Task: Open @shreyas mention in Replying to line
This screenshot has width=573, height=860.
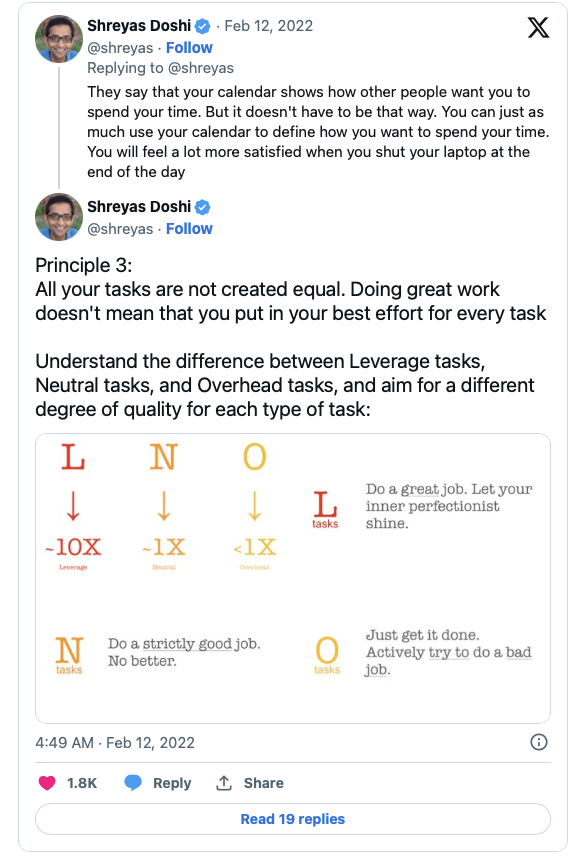Action: [x=201, y=68]
